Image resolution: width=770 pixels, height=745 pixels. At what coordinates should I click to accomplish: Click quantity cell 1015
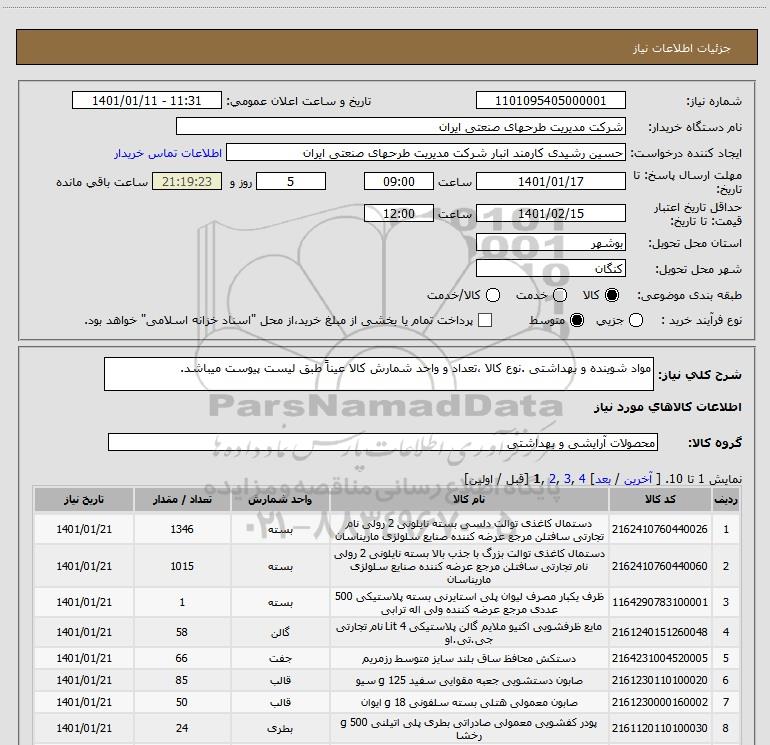point(182,566)
